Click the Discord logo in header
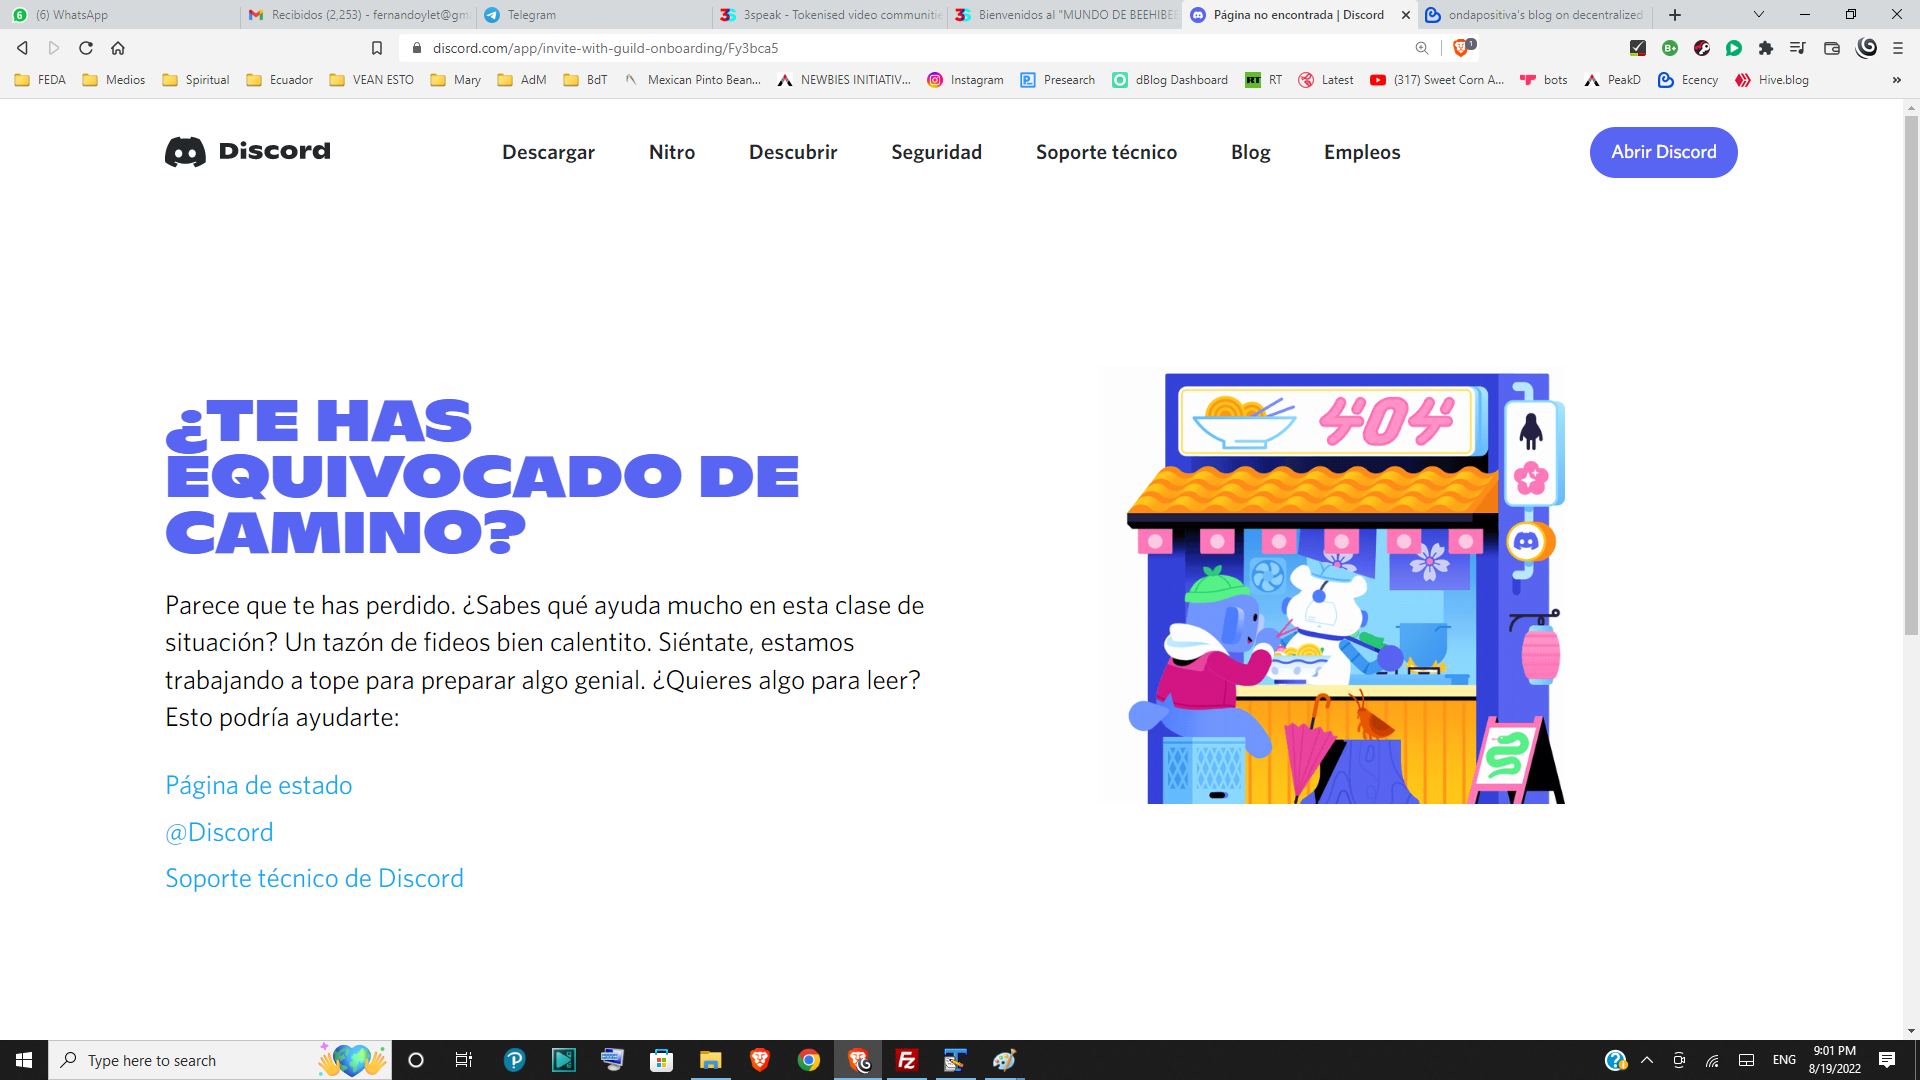The height and width of the screenshot is (1080, 1920). pyautogui.click(x=248, y=151)
